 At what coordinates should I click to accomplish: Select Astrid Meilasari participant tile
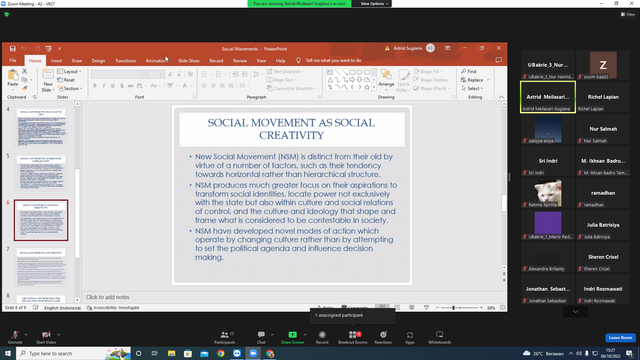point(548,97)
